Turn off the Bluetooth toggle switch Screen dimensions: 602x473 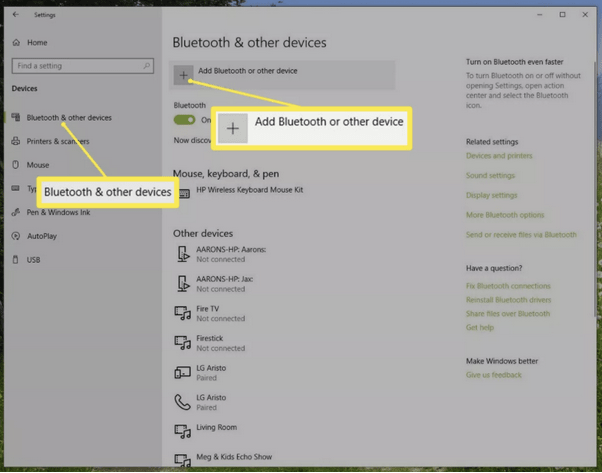click(185, 120)
